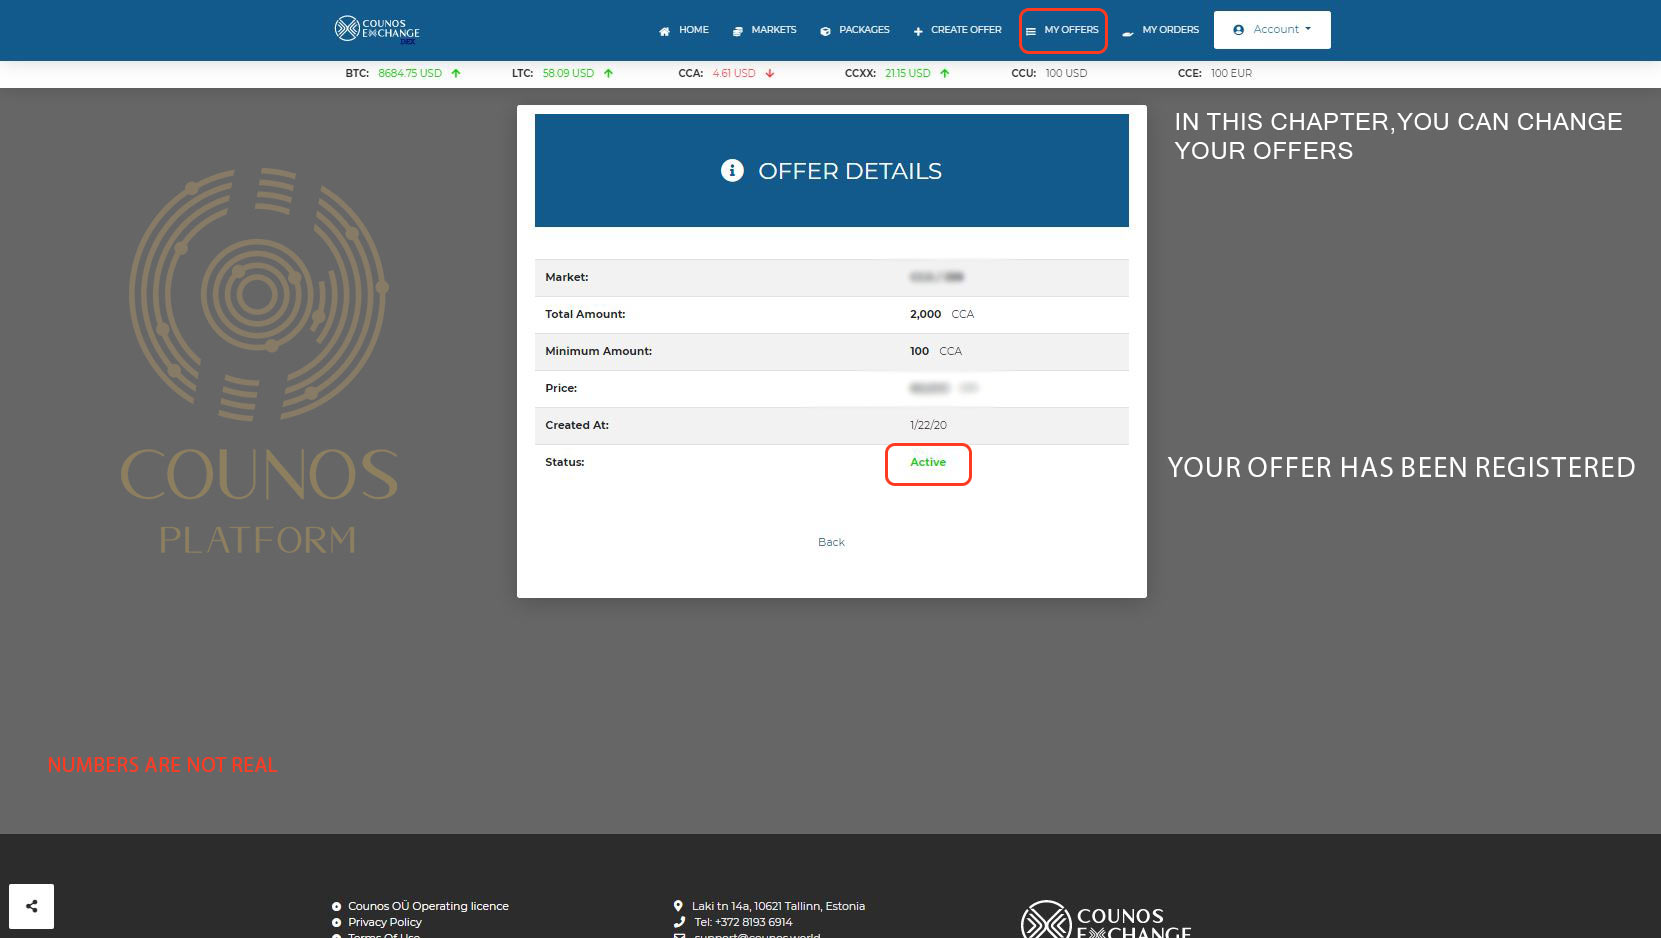This screenshot has width=1661, height=938.
Task: Click the CCXX green up arrow
Action: (944, 73)
